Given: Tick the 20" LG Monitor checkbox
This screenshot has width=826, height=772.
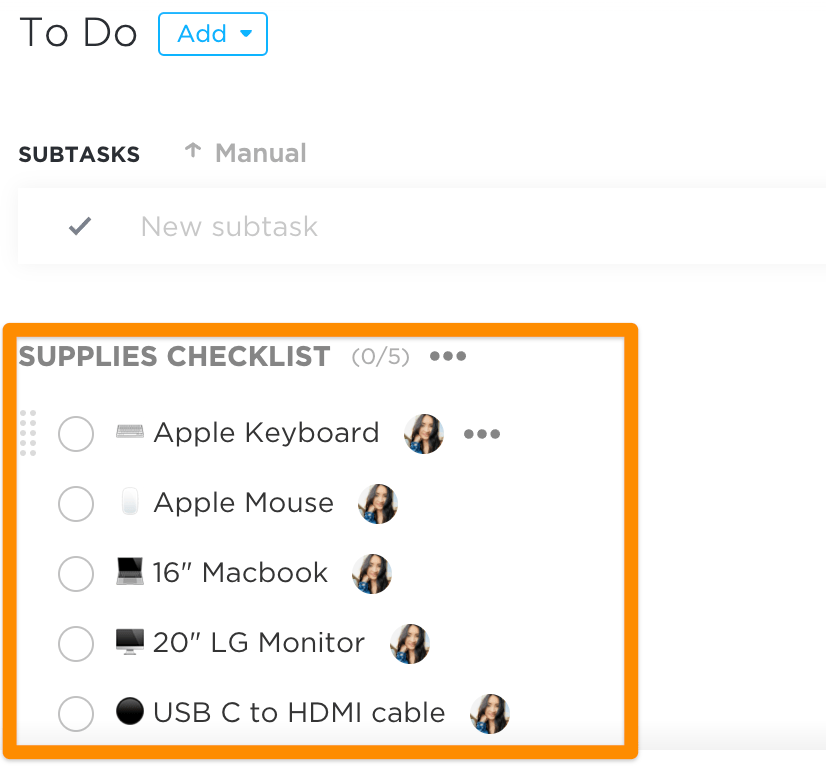Looking at the screenshot, I should point(76,644).
